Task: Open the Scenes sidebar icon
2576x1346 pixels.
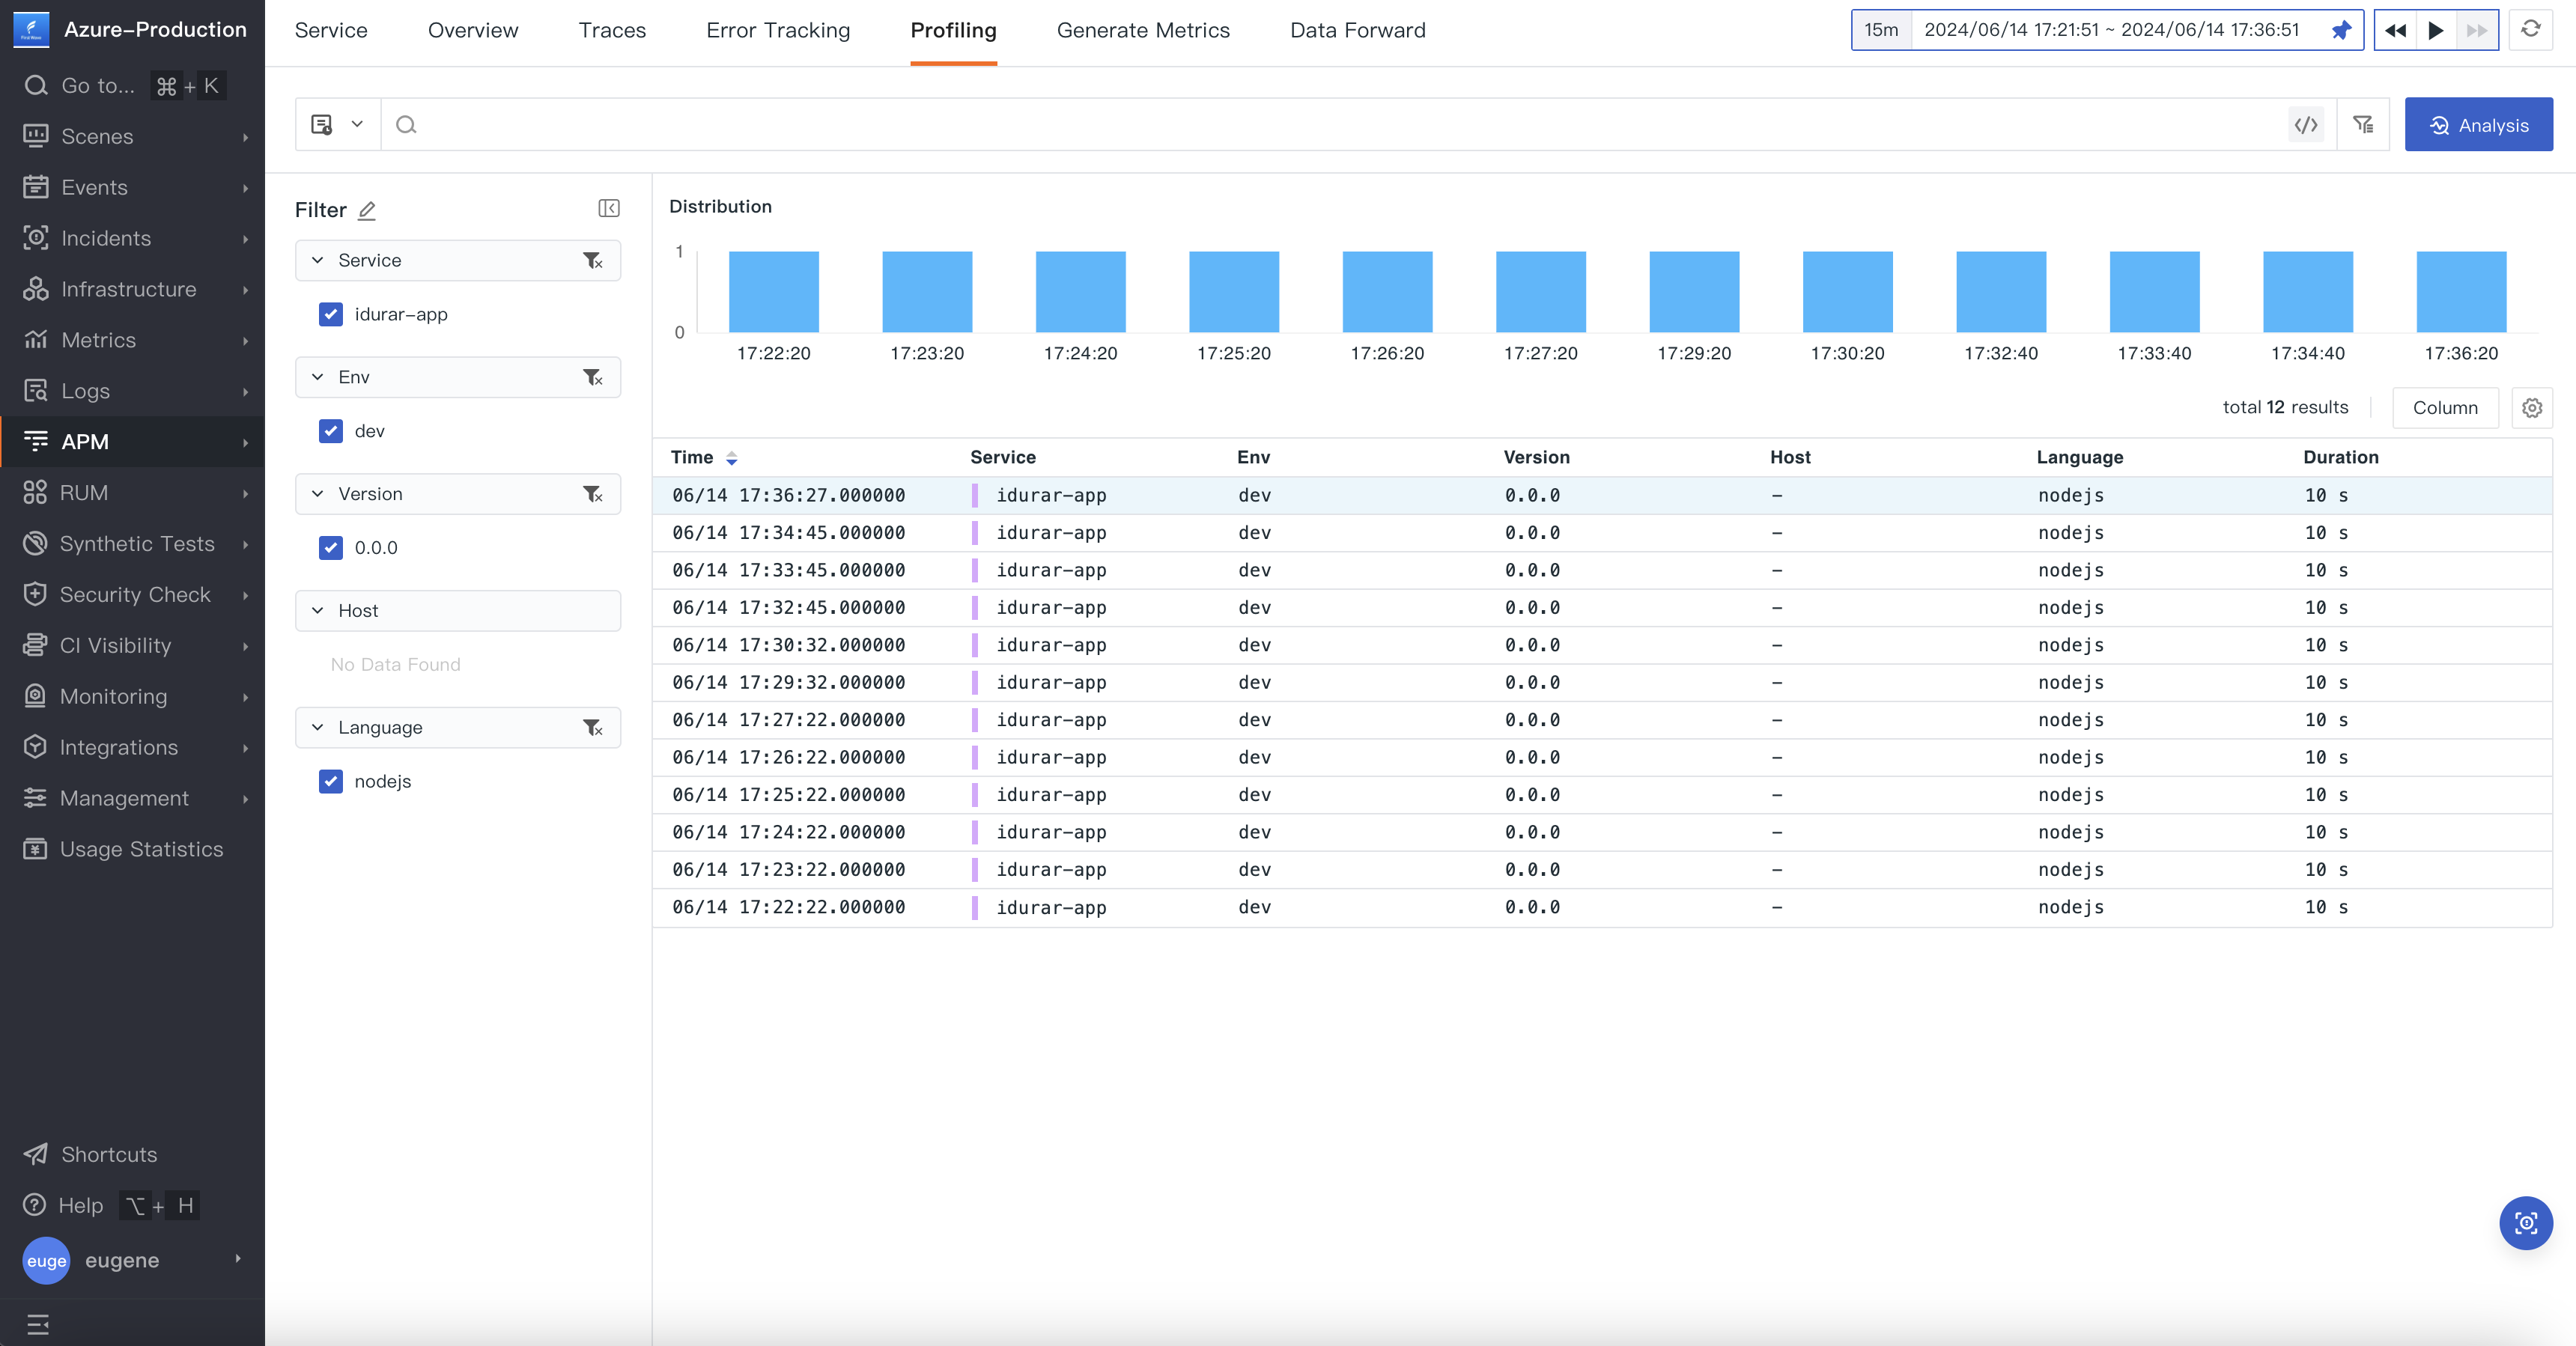Action: pos(36,136)
